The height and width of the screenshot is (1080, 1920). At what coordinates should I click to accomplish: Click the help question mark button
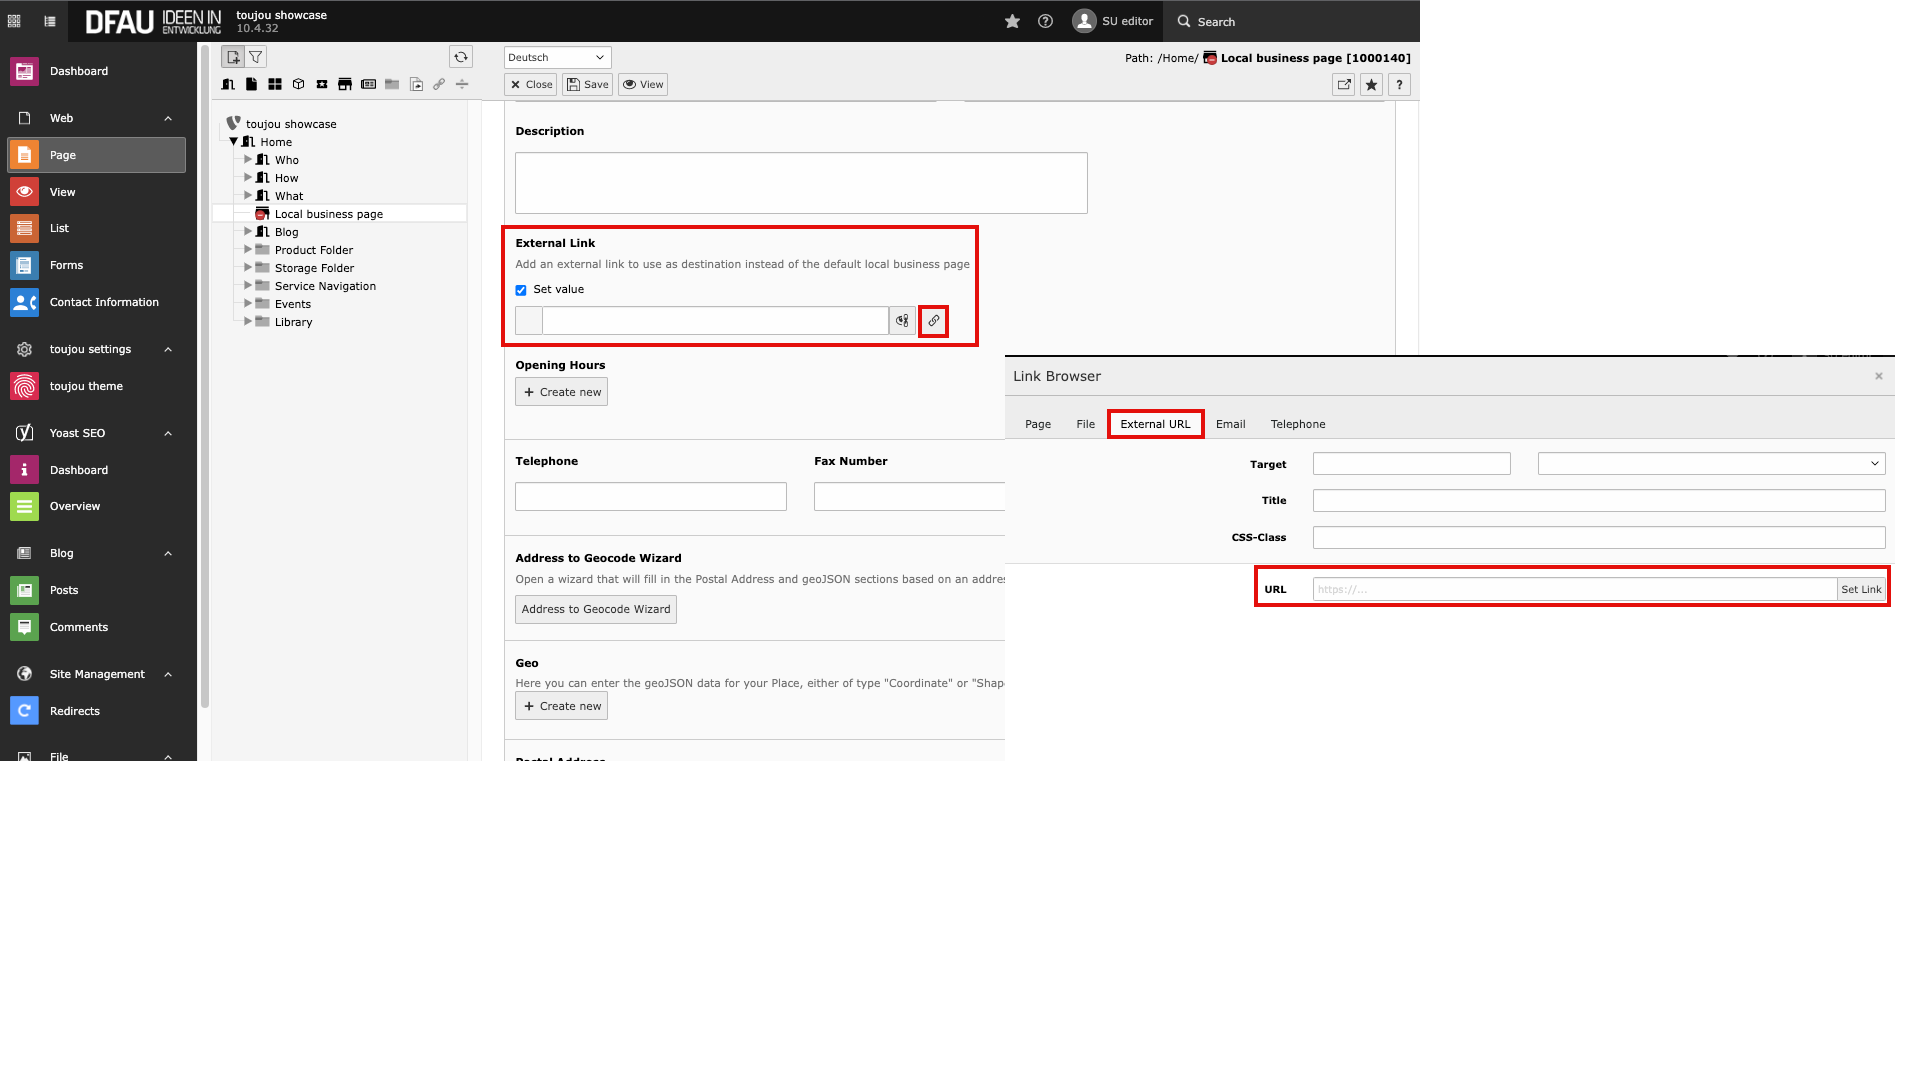[x=1399, y=85]
